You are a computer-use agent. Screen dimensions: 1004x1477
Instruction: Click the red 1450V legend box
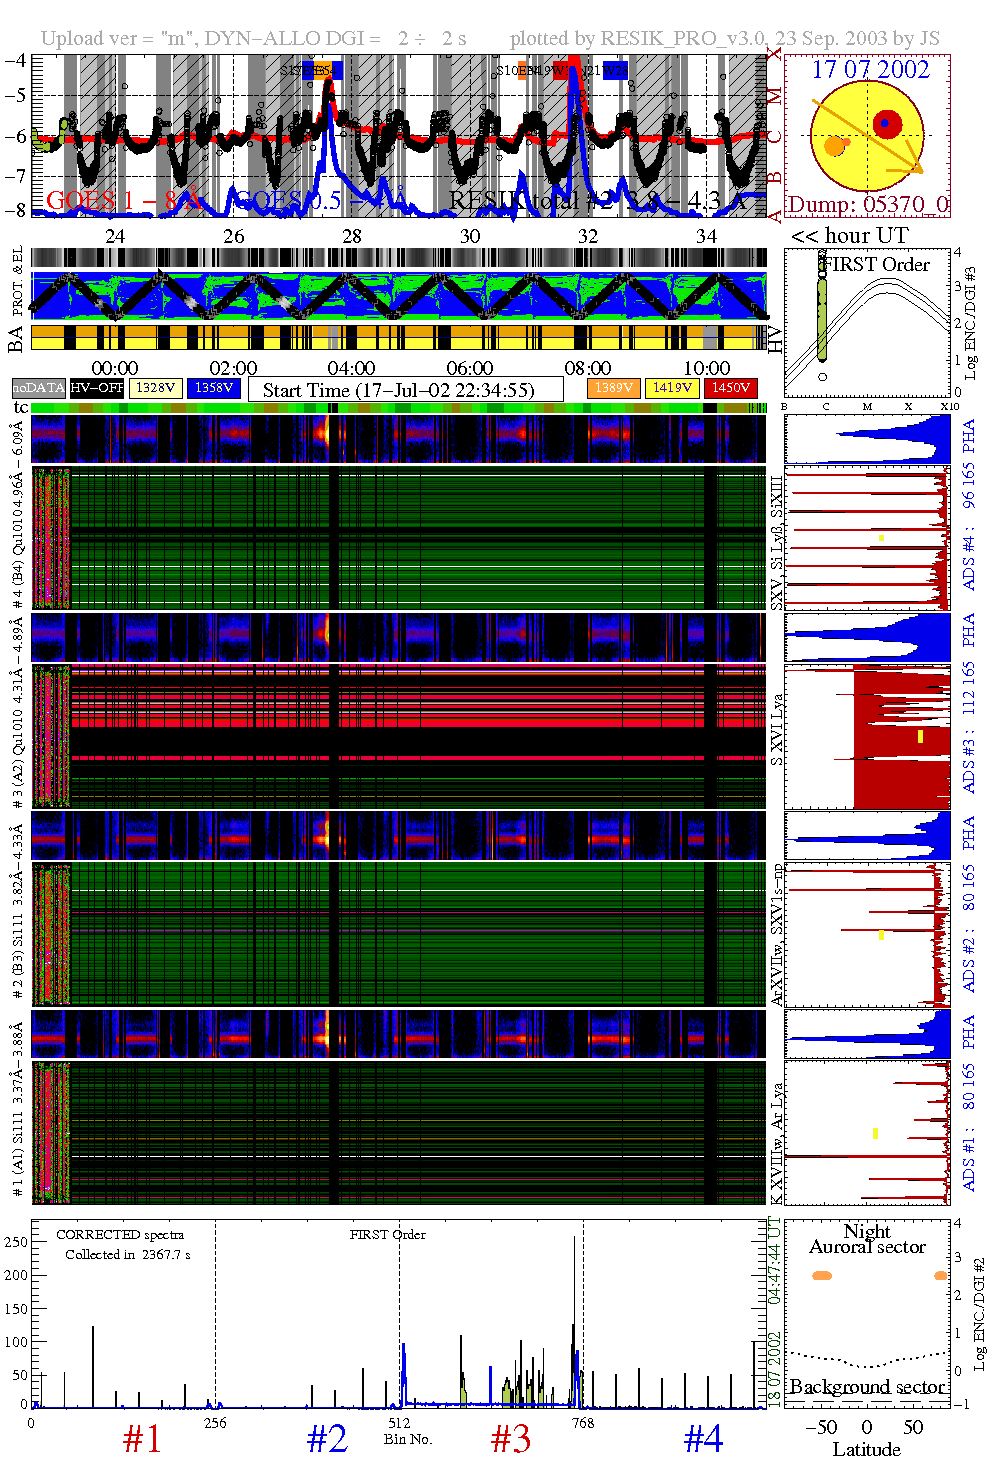point(730,388)
